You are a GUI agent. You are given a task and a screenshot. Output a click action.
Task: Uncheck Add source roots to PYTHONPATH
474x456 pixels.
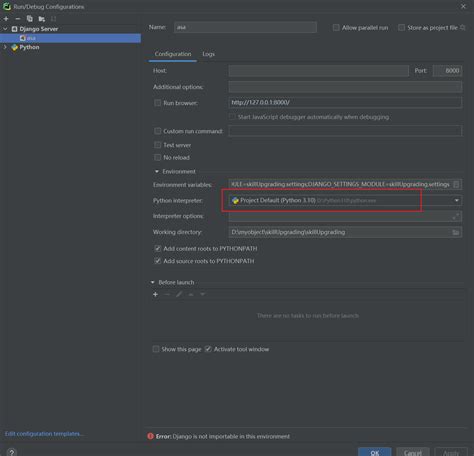pyautogui.click(x=158, y=261)
